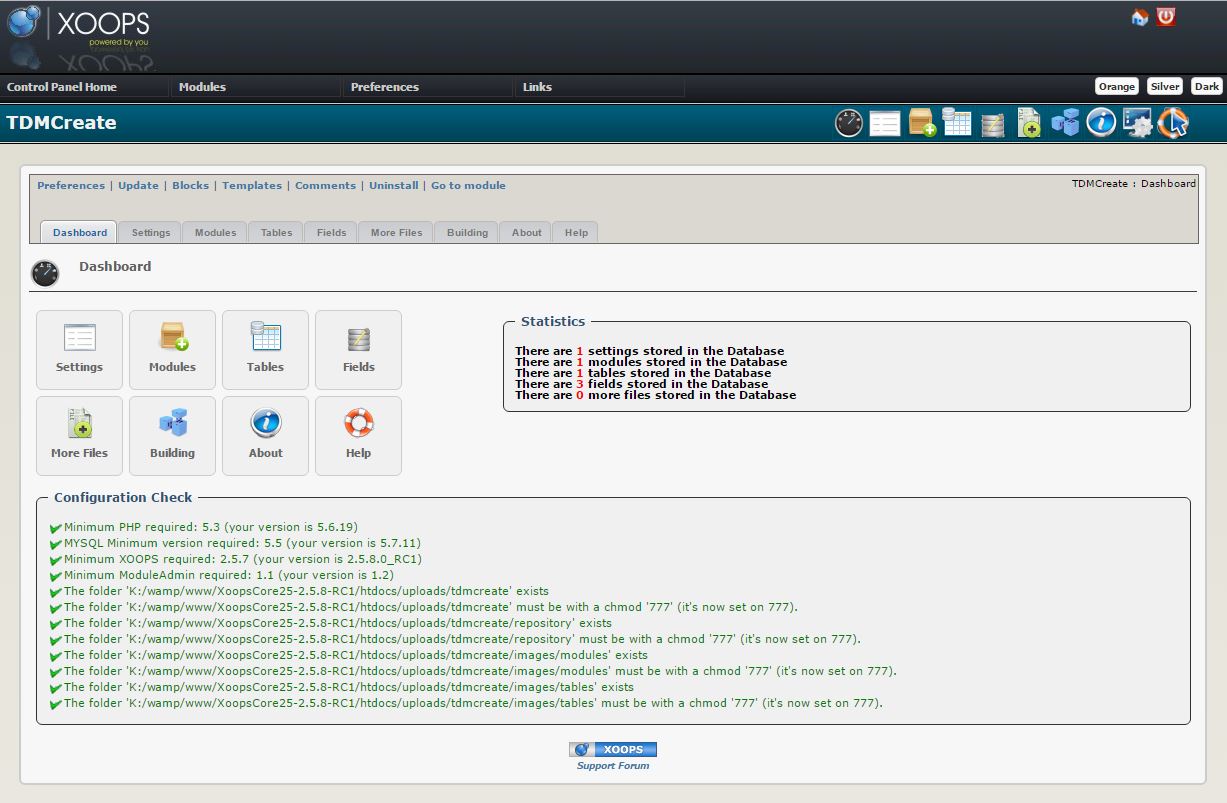
Task: Open Help dashboard tile
Action: tap(358, 435)
